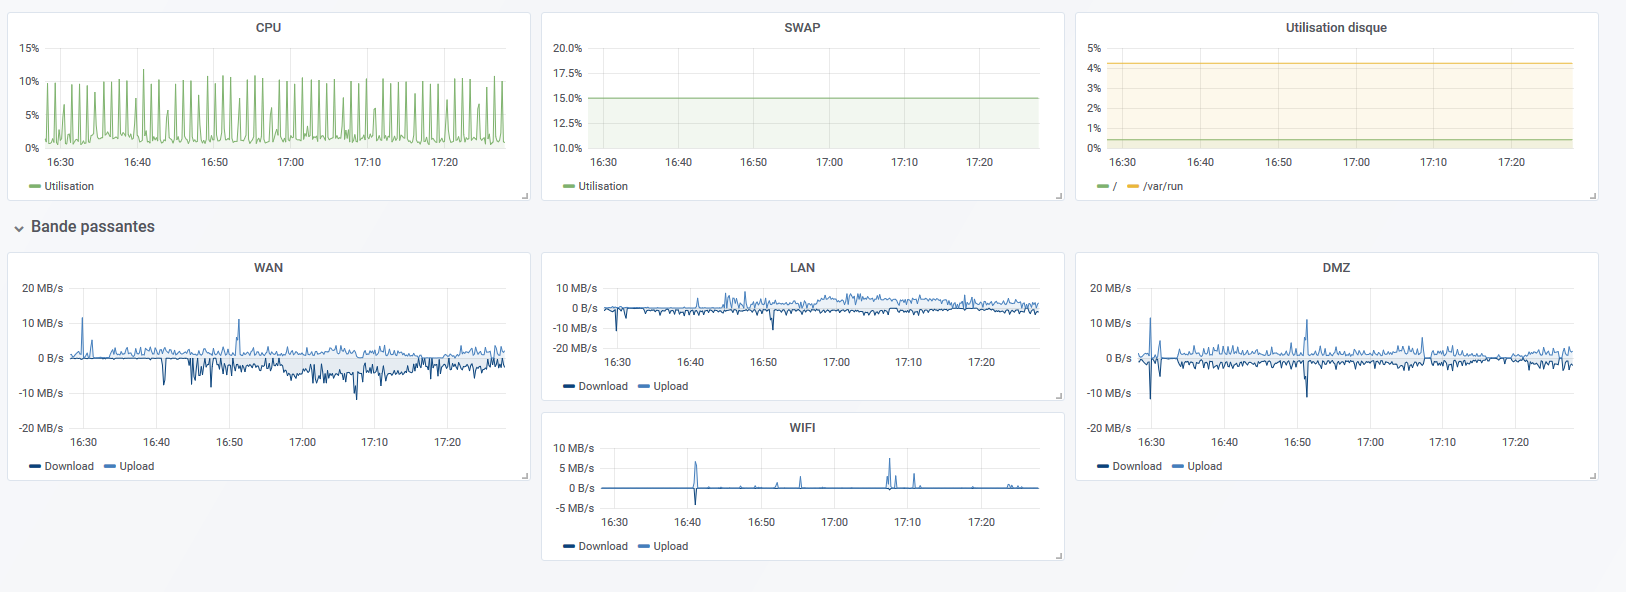Toggle the Upload series label in DMZ legend
Viewport: 1626px width, 592px height.
point(1205,466)
